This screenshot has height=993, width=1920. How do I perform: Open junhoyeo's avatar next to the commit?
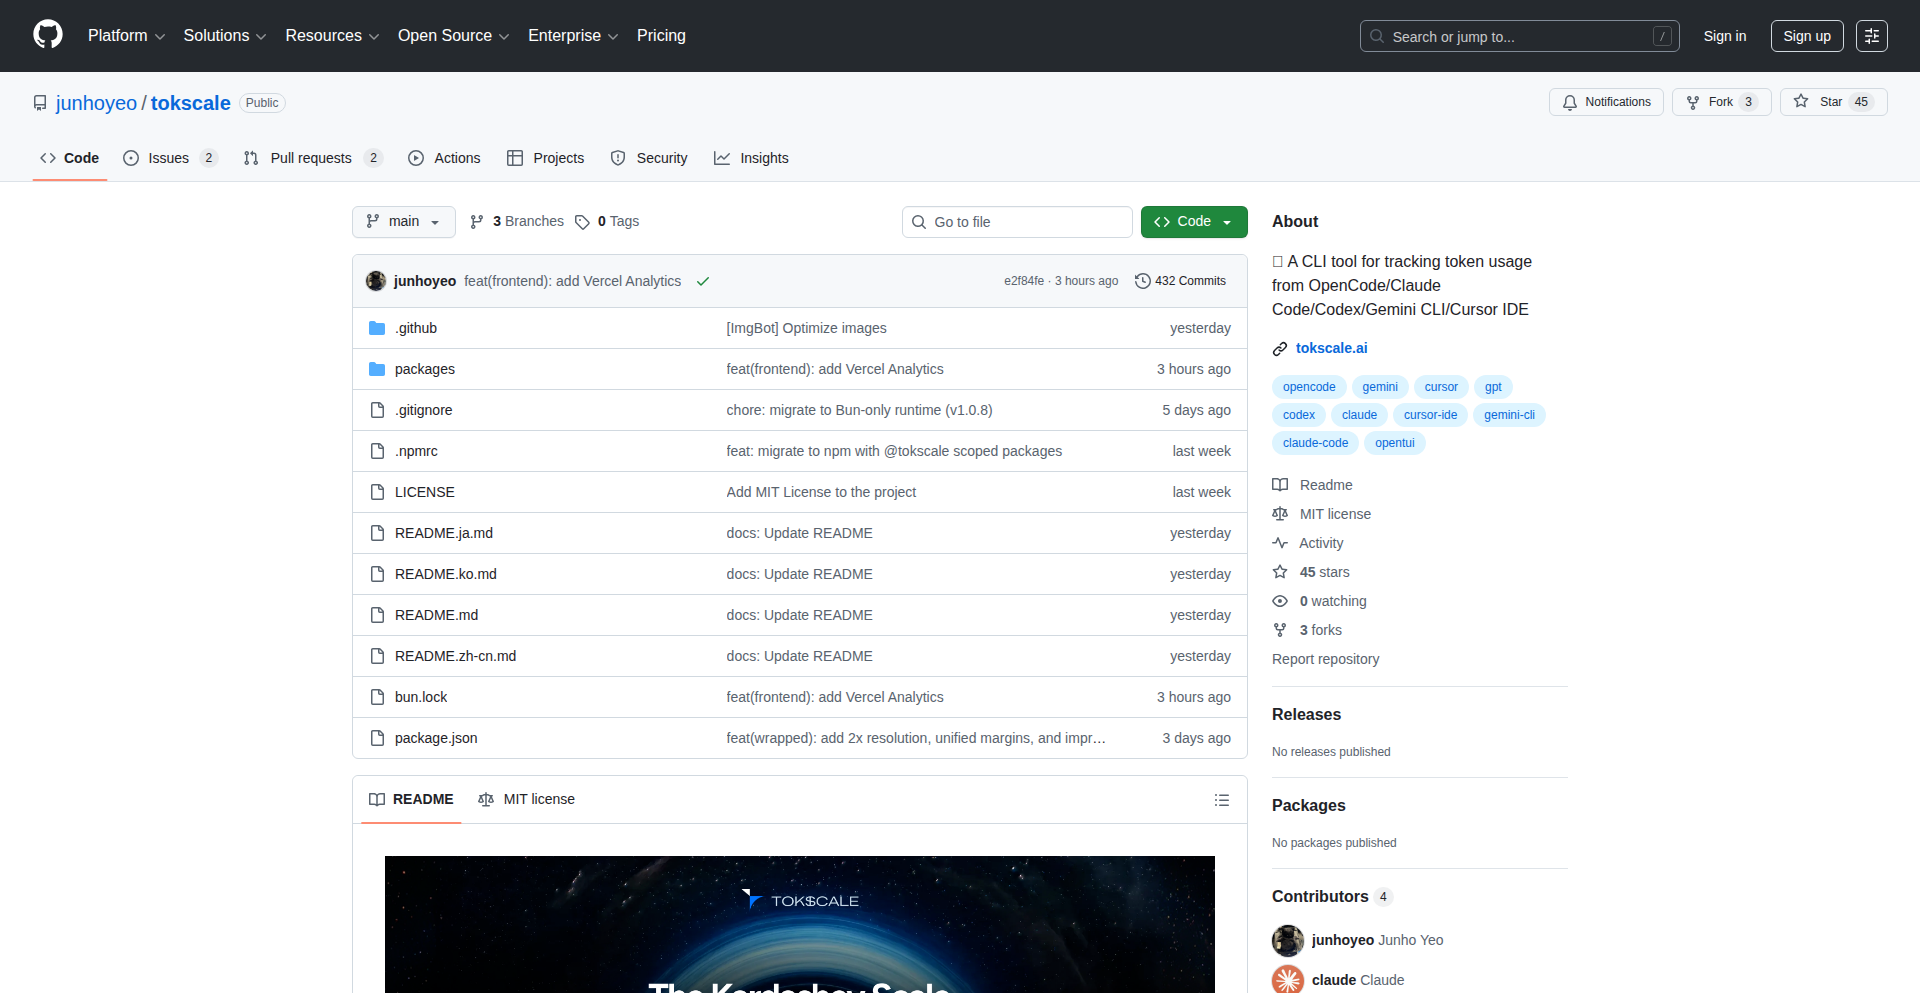click(x=376, y=281)
